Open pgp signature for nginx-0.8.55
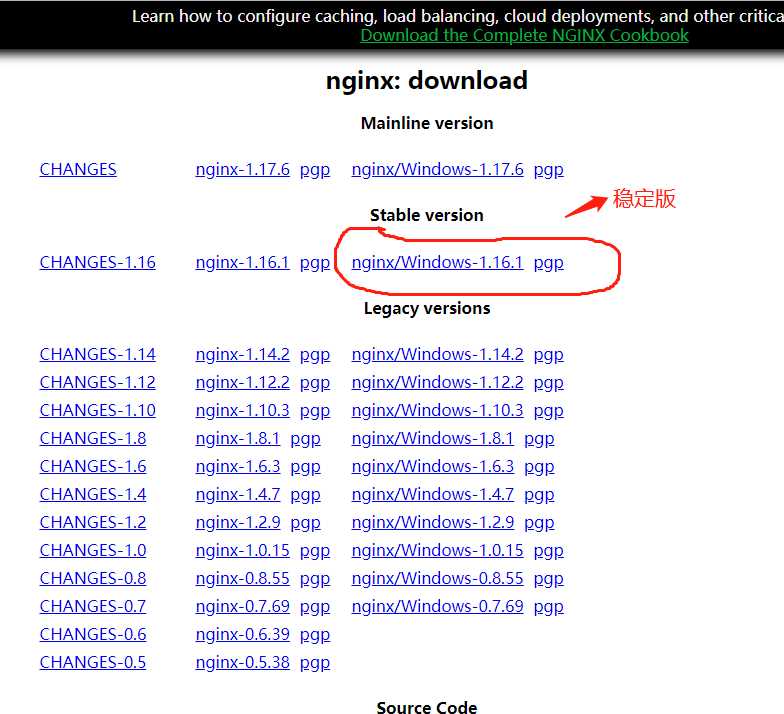Screen dimensions: 784x714 tap(315, 579)
